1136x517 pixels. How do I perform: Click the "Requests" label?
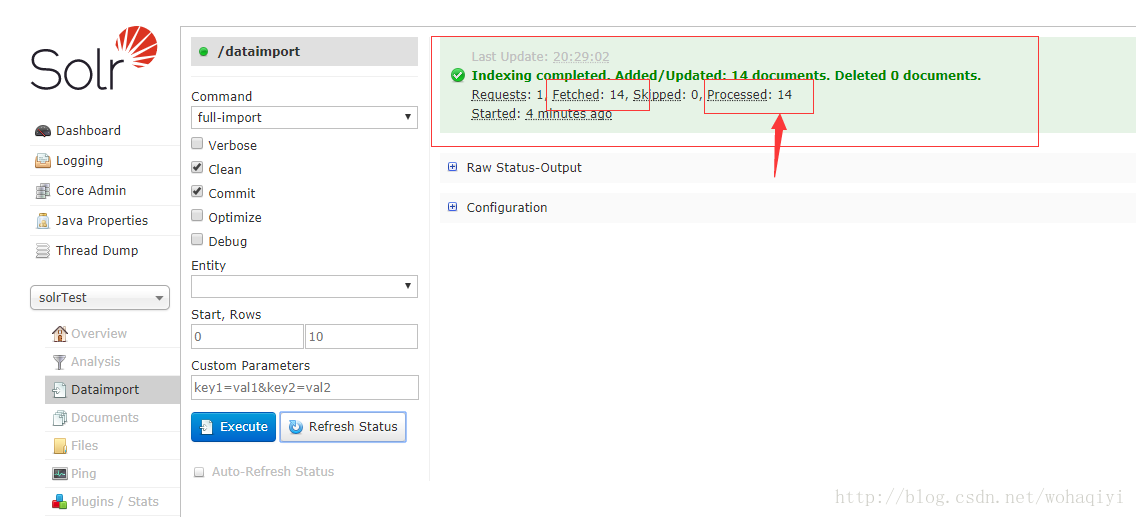tap(498, 94)
